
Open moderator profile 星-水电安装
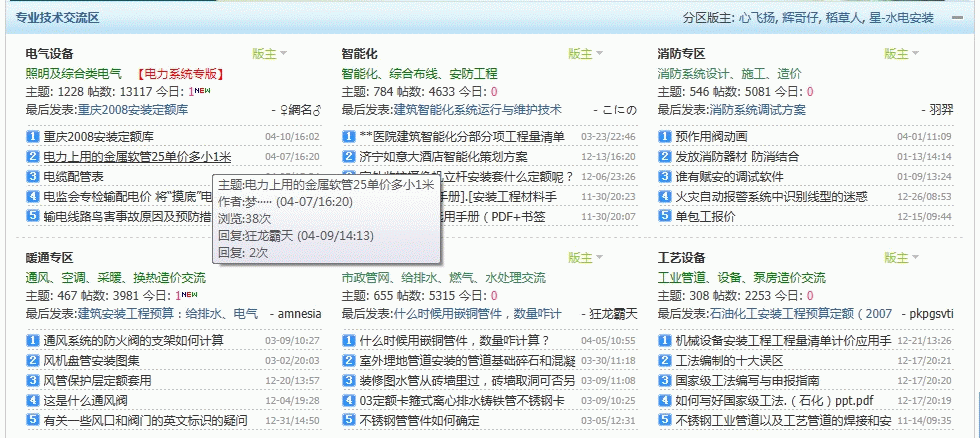[901, 18]
